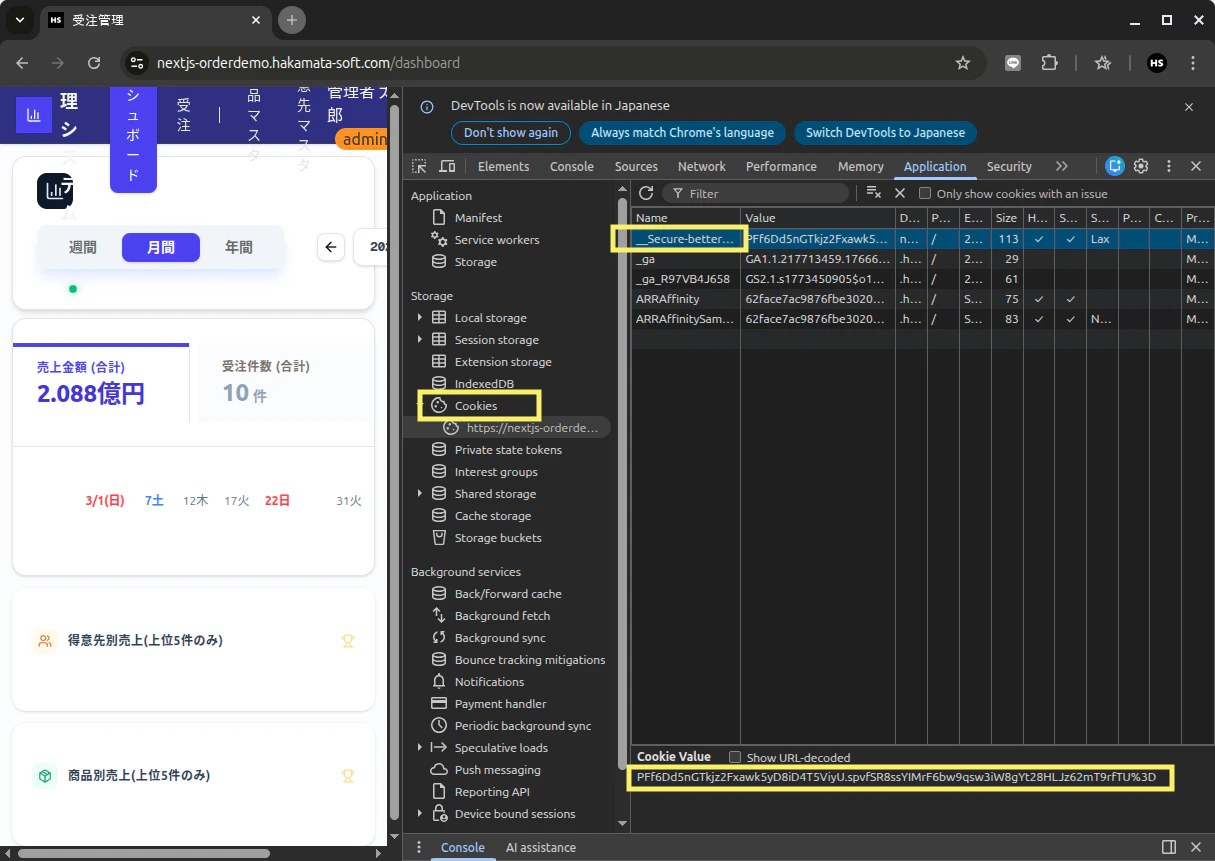Click Switch DevTools to Japanese

pos(885,133)
